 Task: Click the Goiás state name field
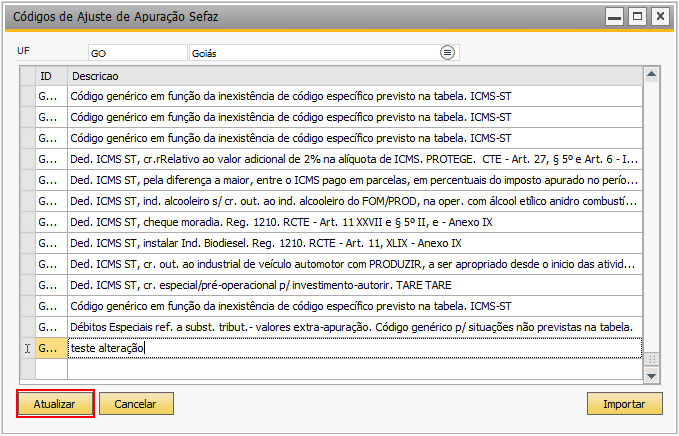314,53
